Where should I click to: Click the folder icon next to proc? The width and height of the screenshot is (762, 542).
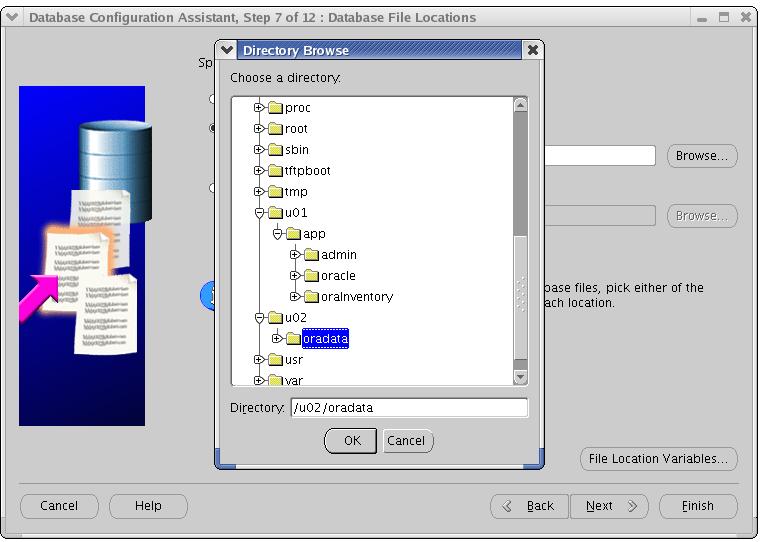coord(275,108)
